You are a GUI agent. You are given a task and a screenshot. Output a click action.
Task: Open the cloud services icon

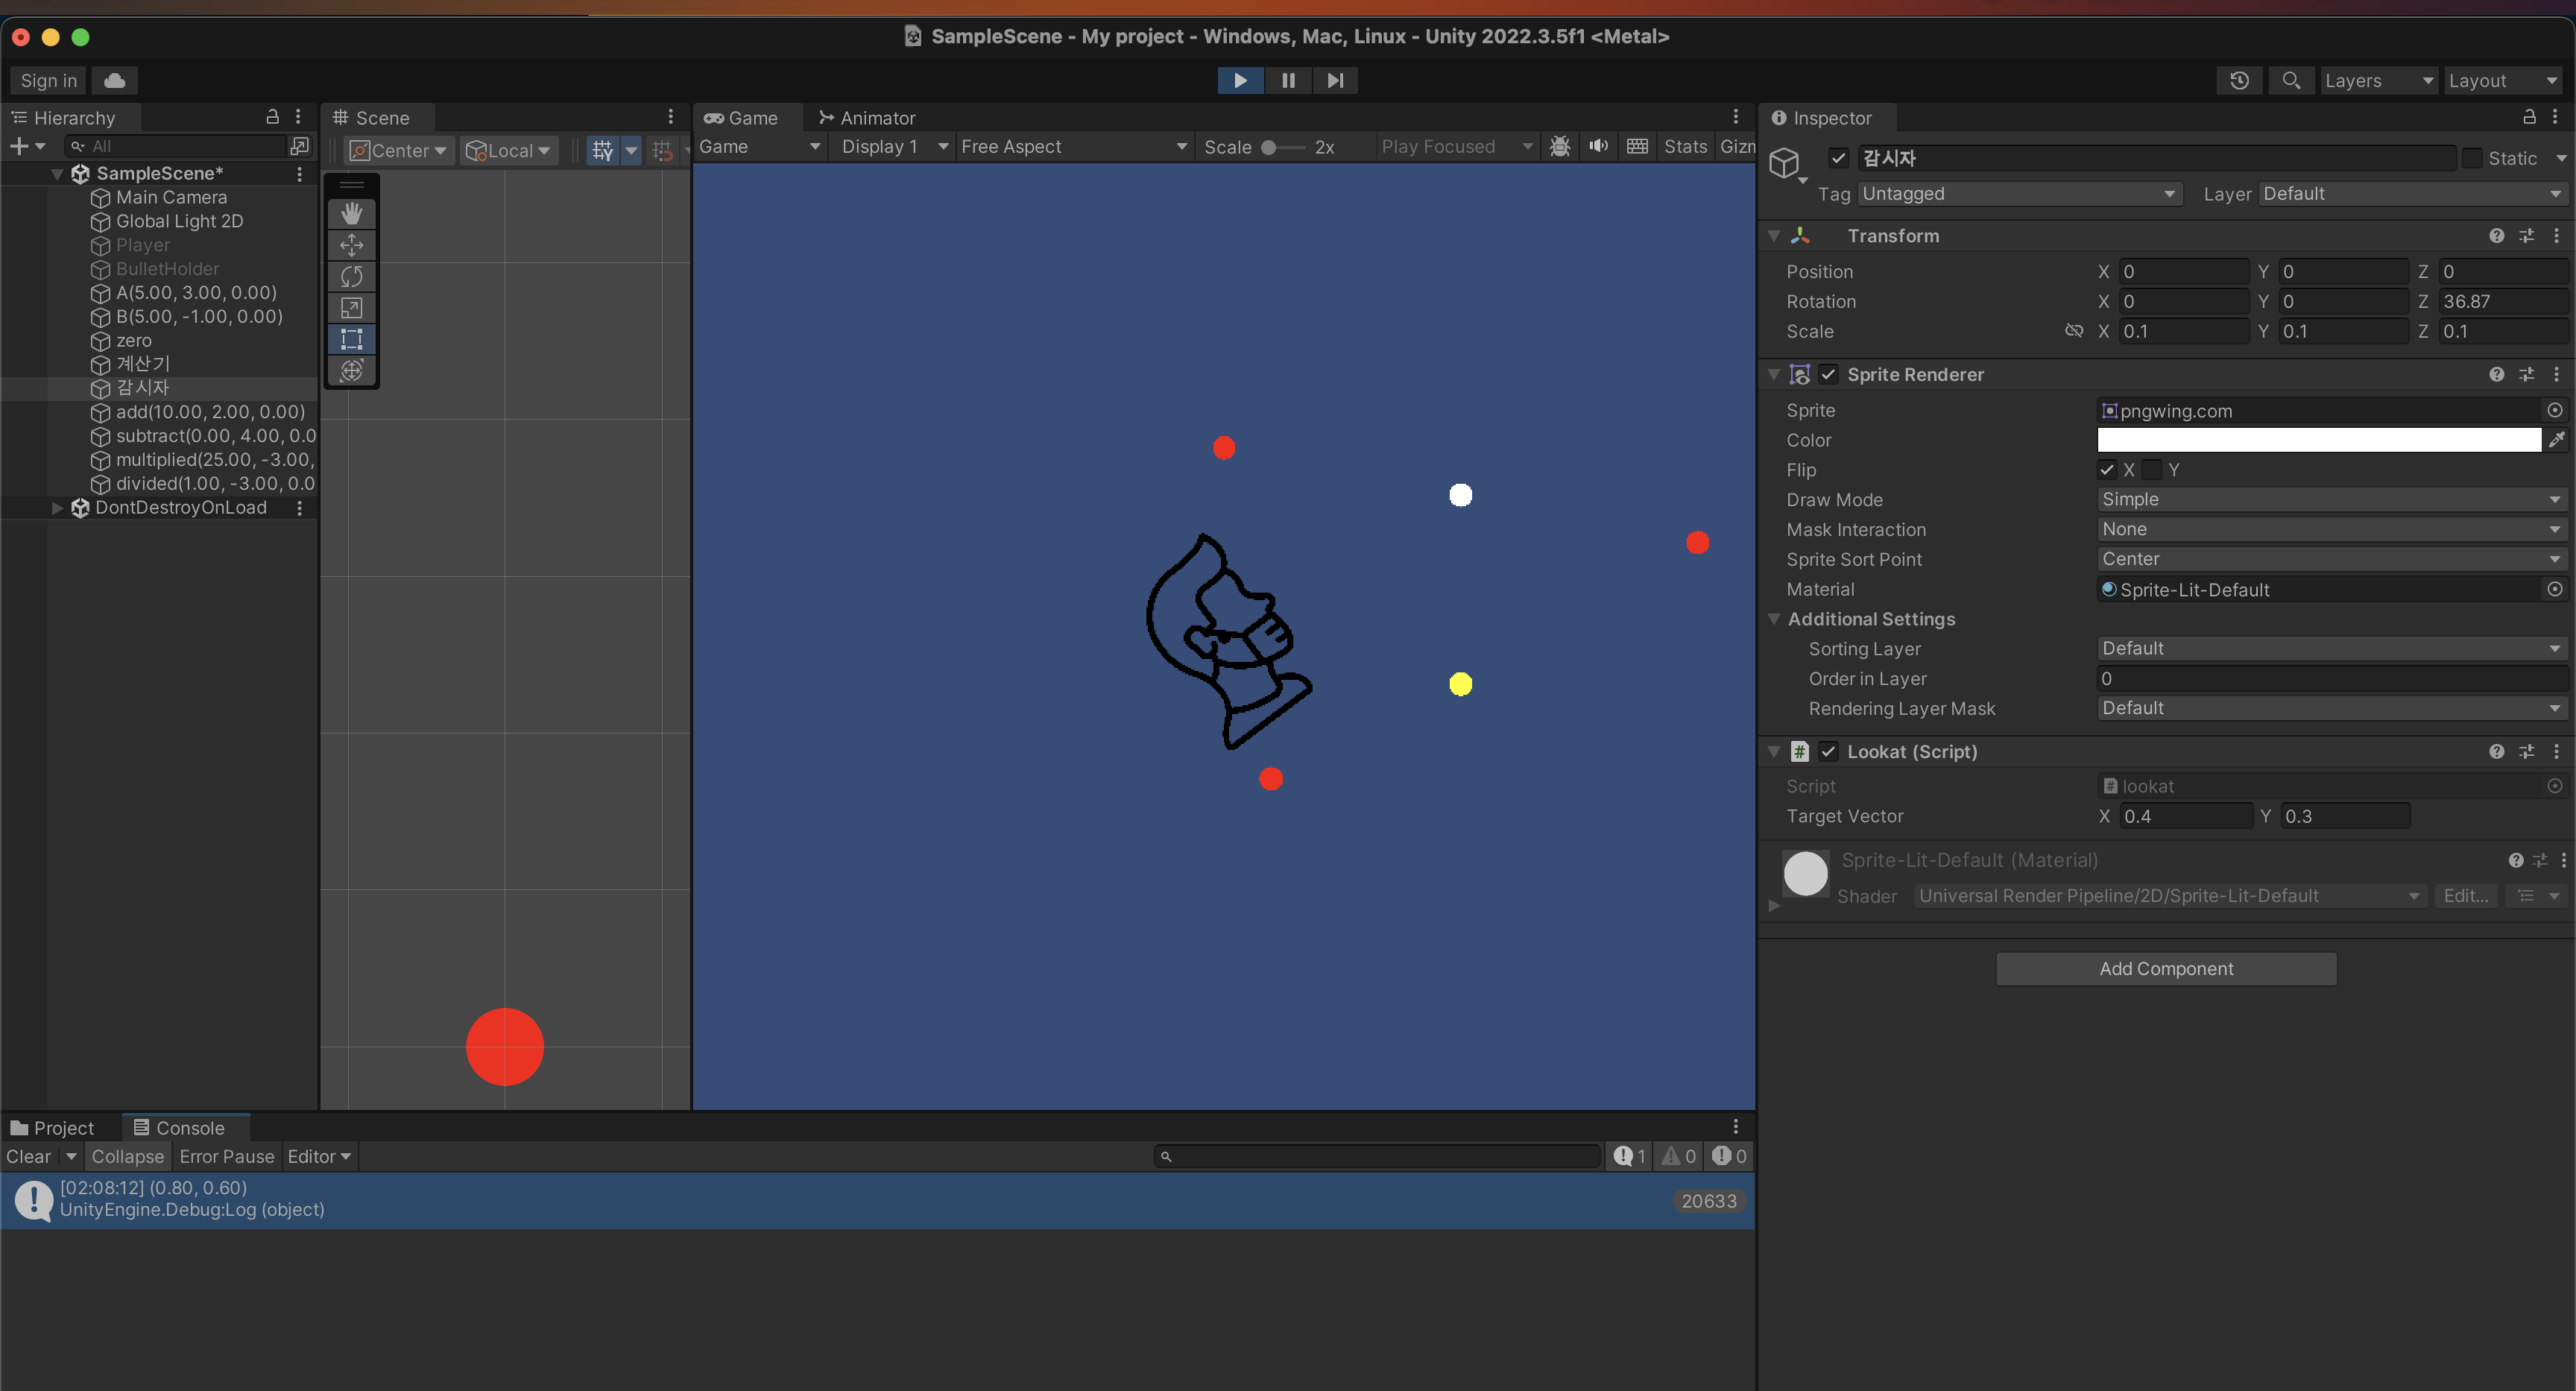click(x=115, y=80)
